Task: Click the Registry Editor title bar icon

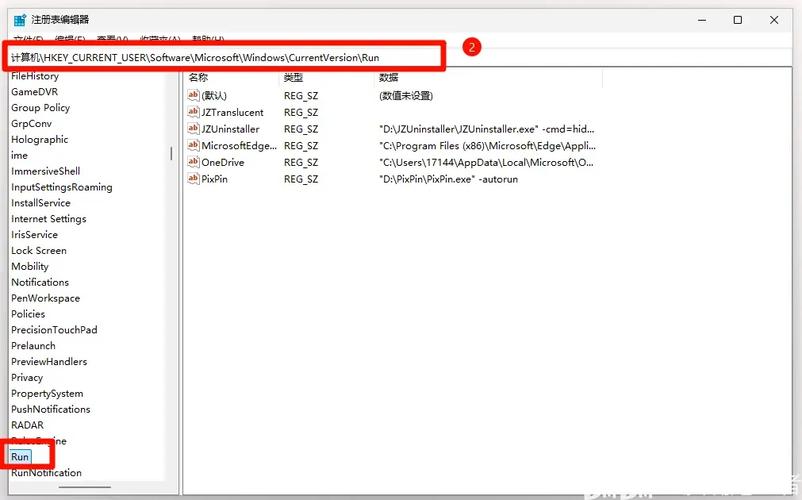Action: point(18,19)
